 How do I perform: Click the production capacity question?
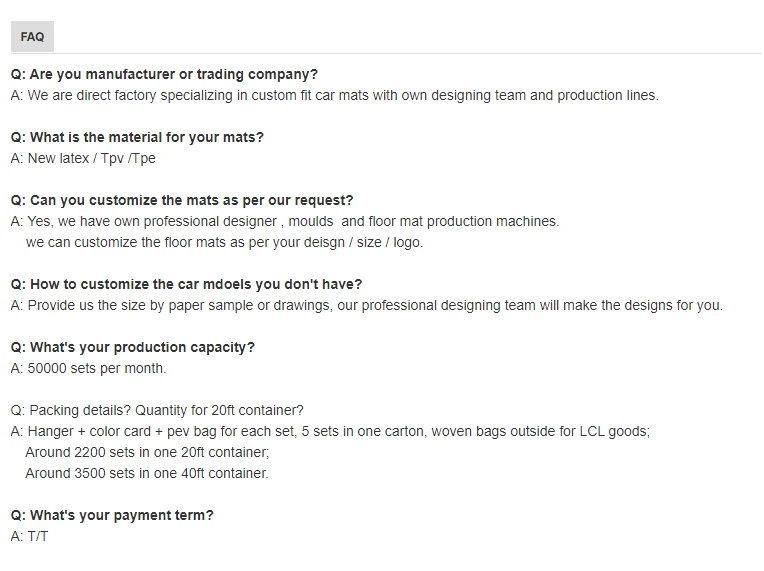[x=132, y=347]
